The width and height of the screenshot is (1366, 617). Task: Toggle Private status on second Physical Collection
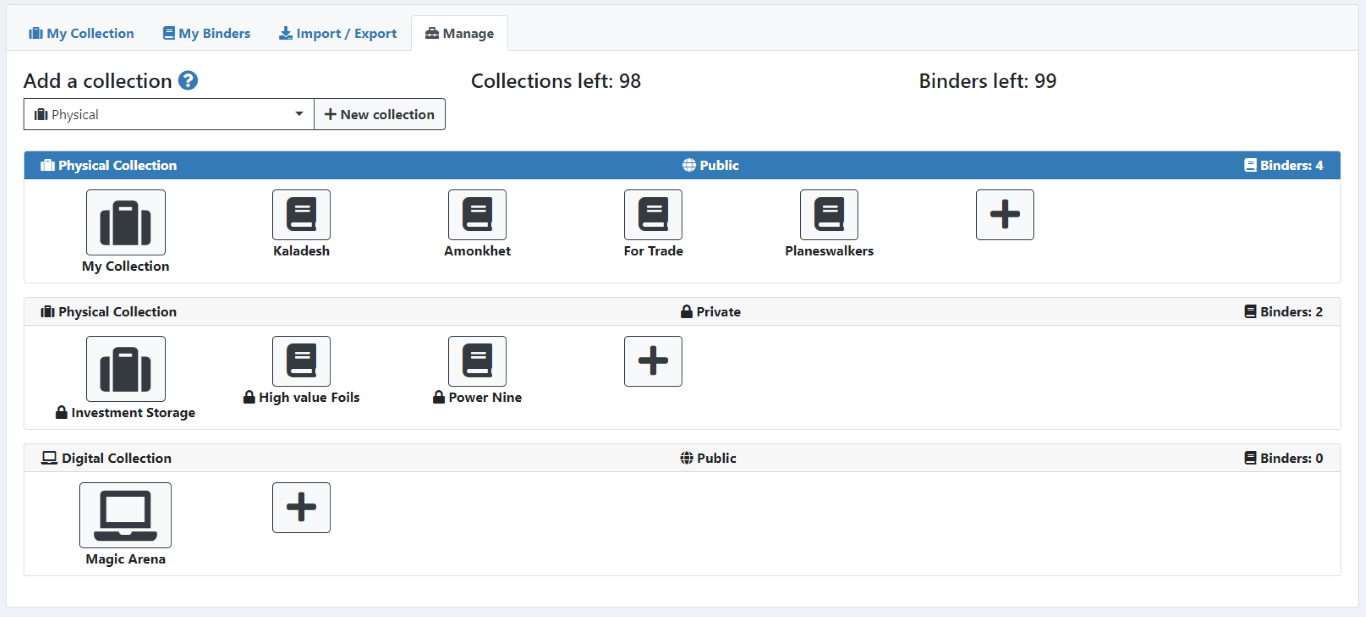coord(710,312)
